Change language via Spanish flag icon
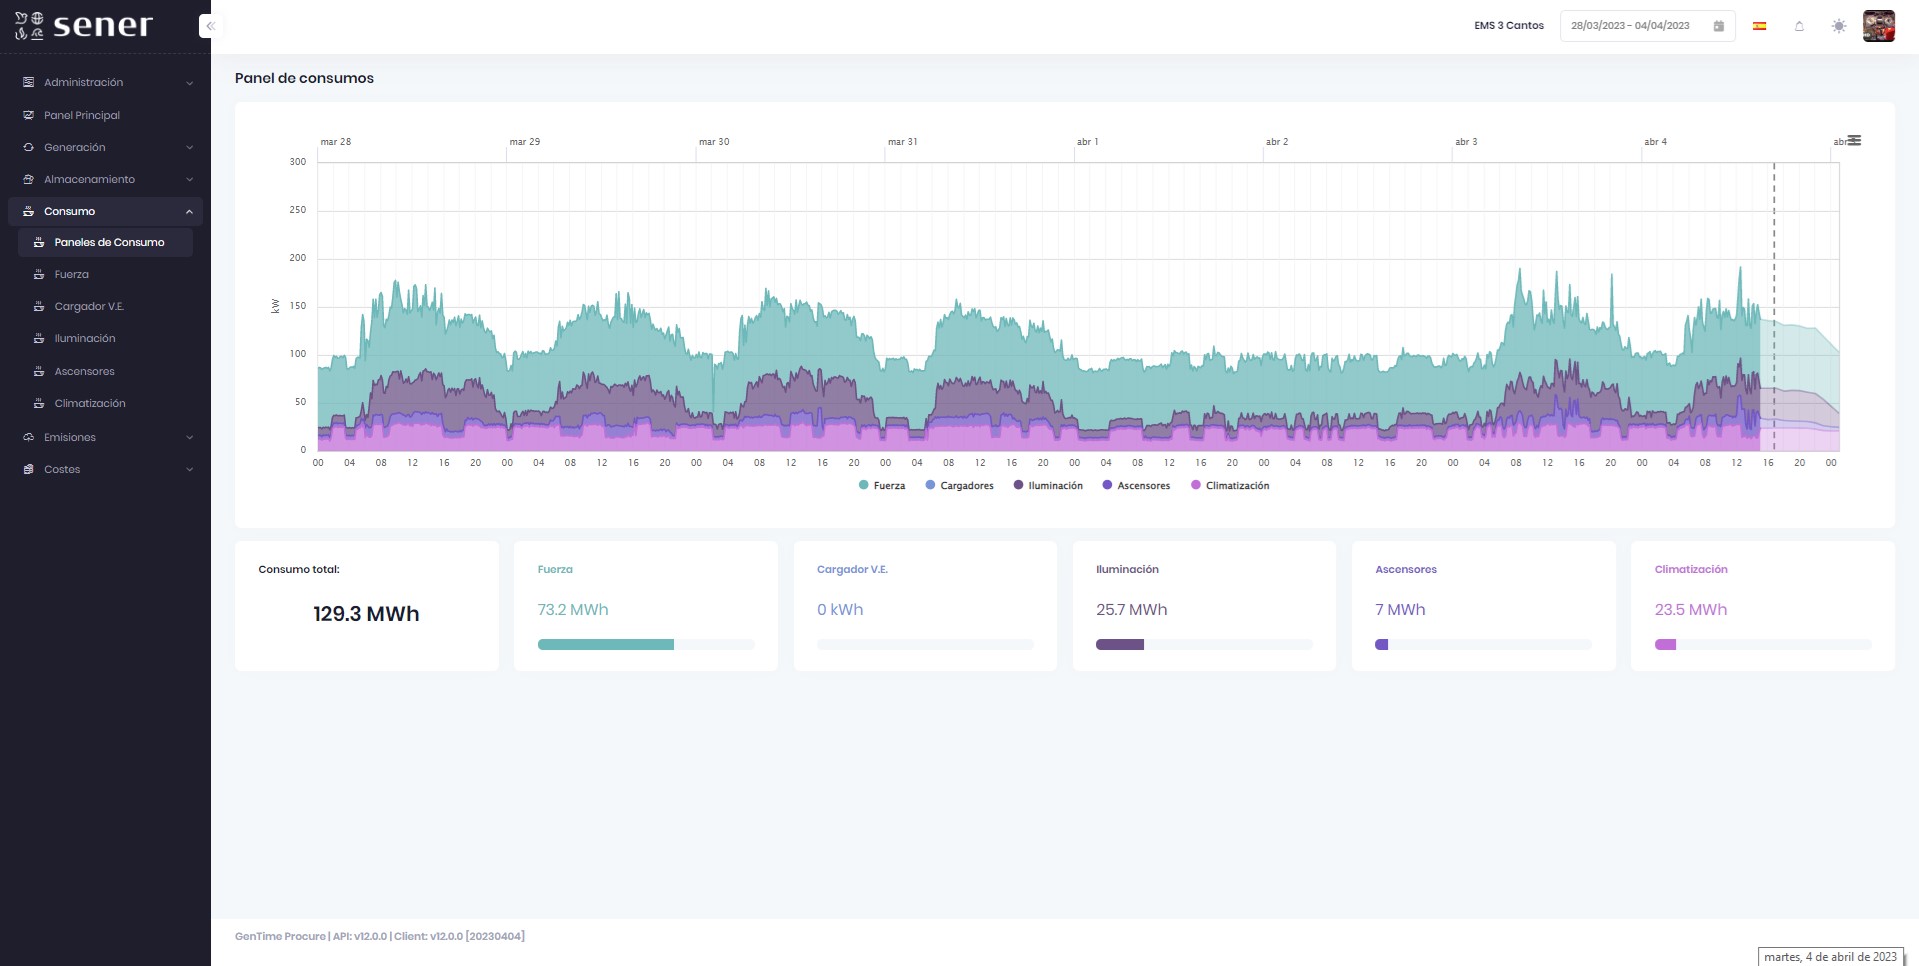This screenshot has height=966, width=1919. point(1759,26)
